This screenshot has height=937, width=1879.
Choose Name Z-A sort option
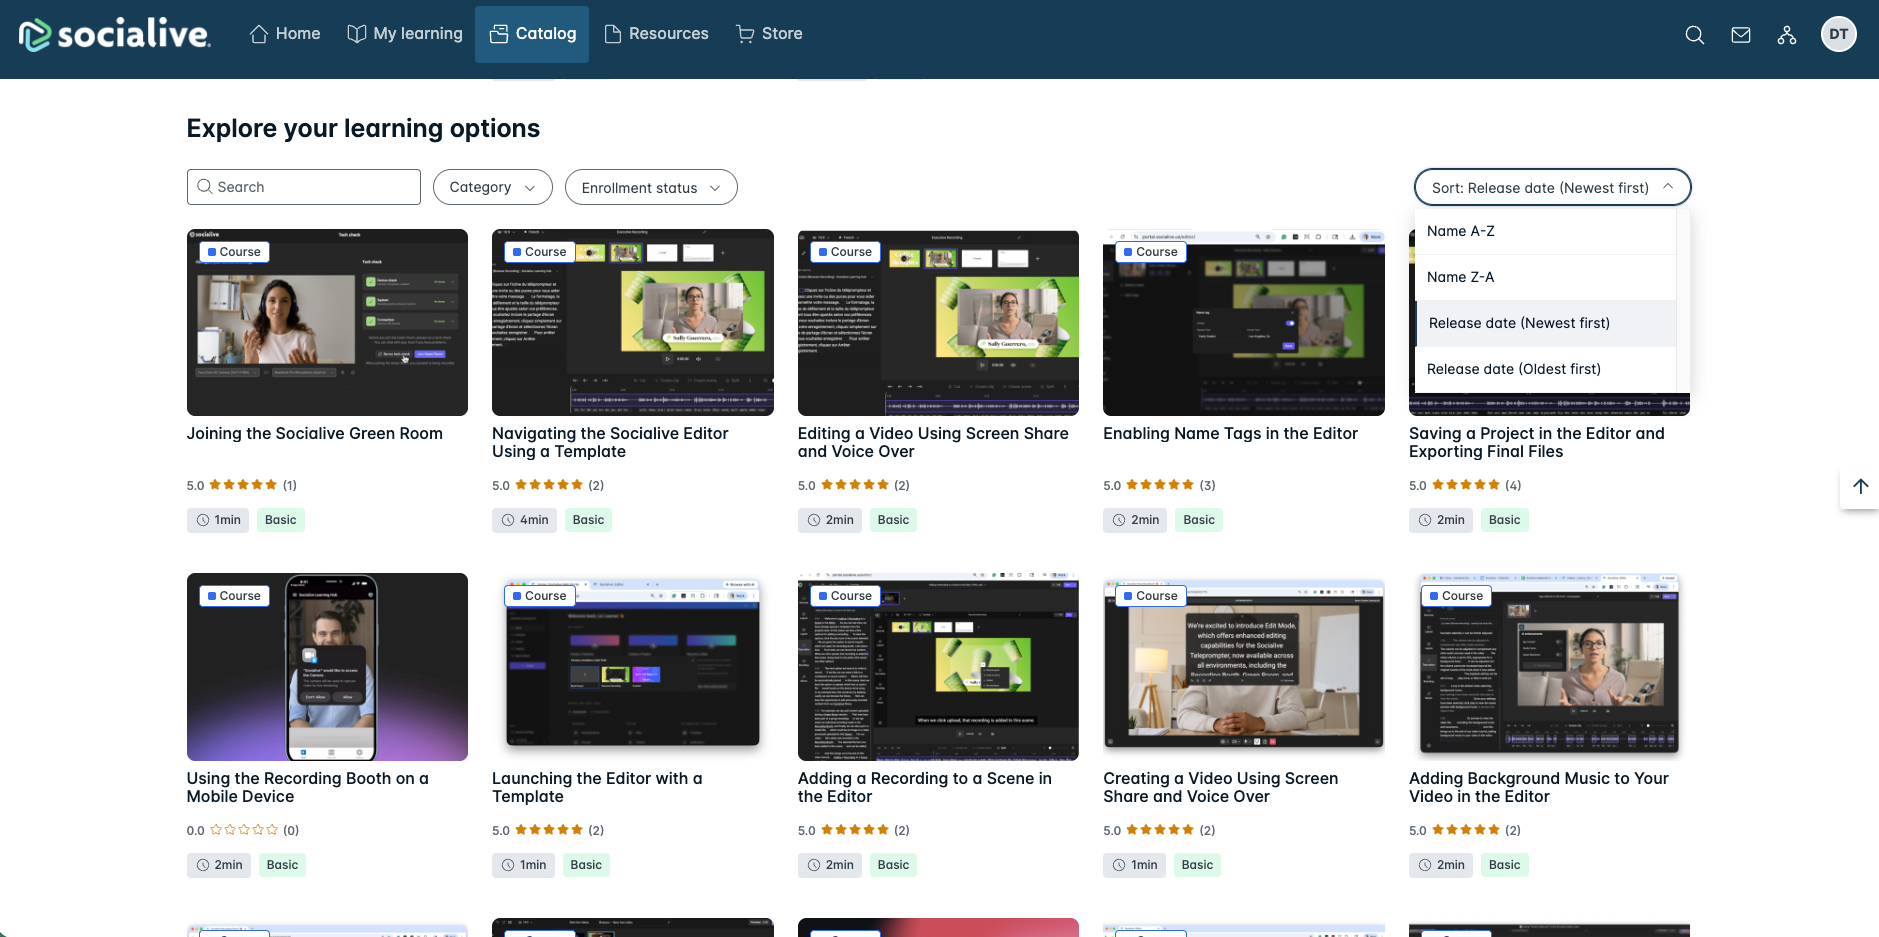click(1546, 277)
